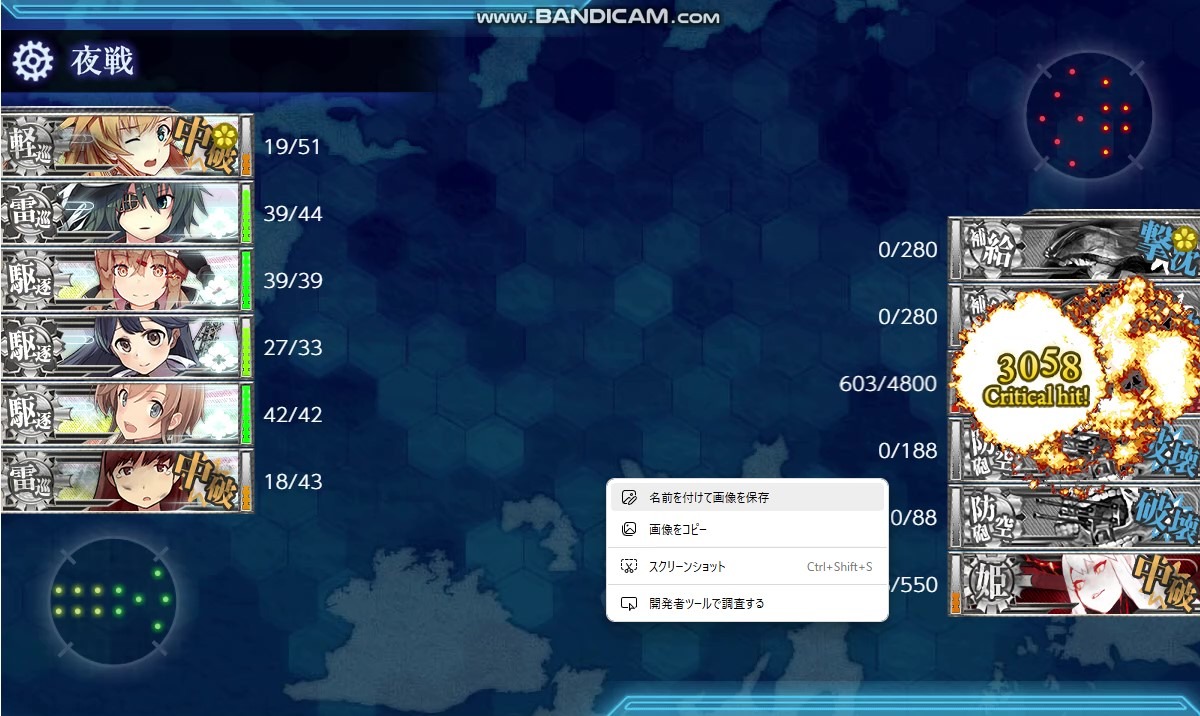Viewport: 1200px width, 716px height.
Task: Choose 画像をコピー in the context menu
Action: 747,529
